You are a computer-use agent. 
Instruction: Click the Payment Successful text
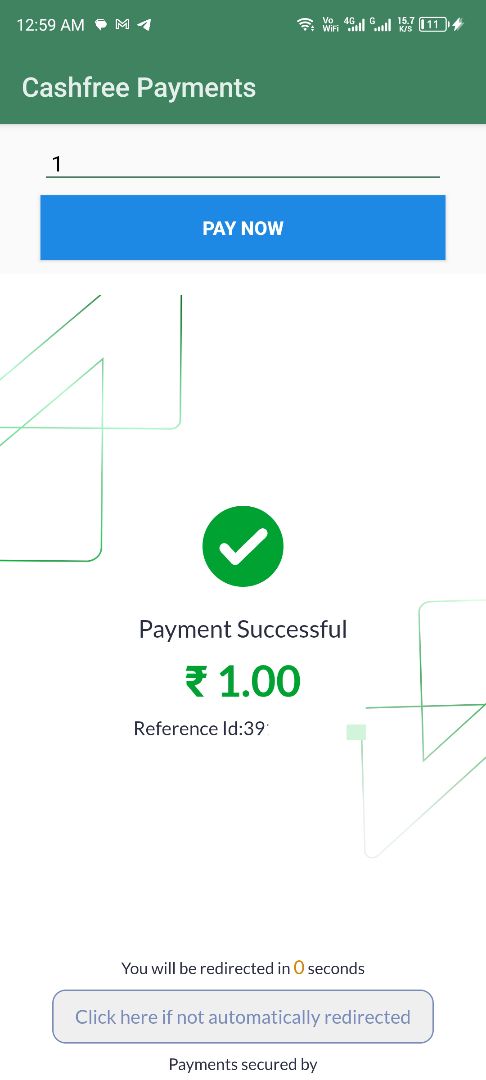click(243, 630)
